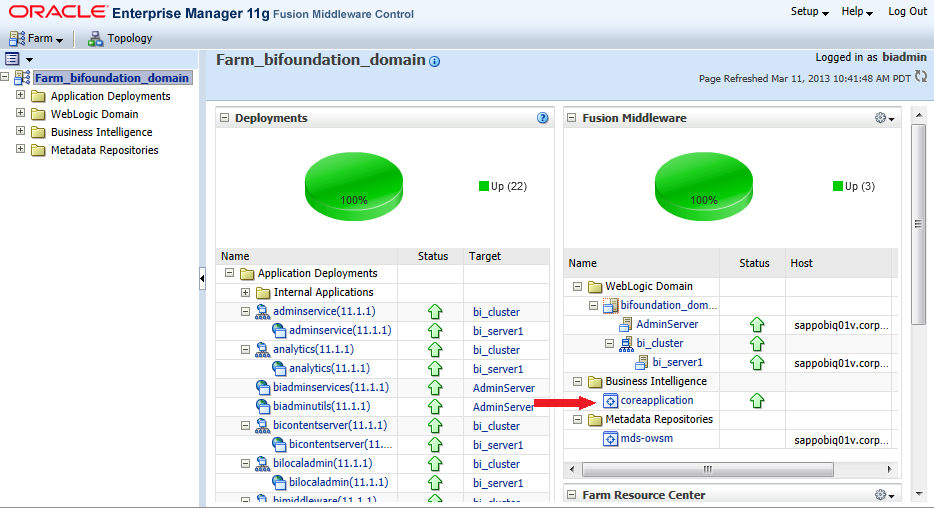Viewport: 934px width, 509px height.
Task: Collapse Application Deployments row in Deployments table
Action: [229, 273]
